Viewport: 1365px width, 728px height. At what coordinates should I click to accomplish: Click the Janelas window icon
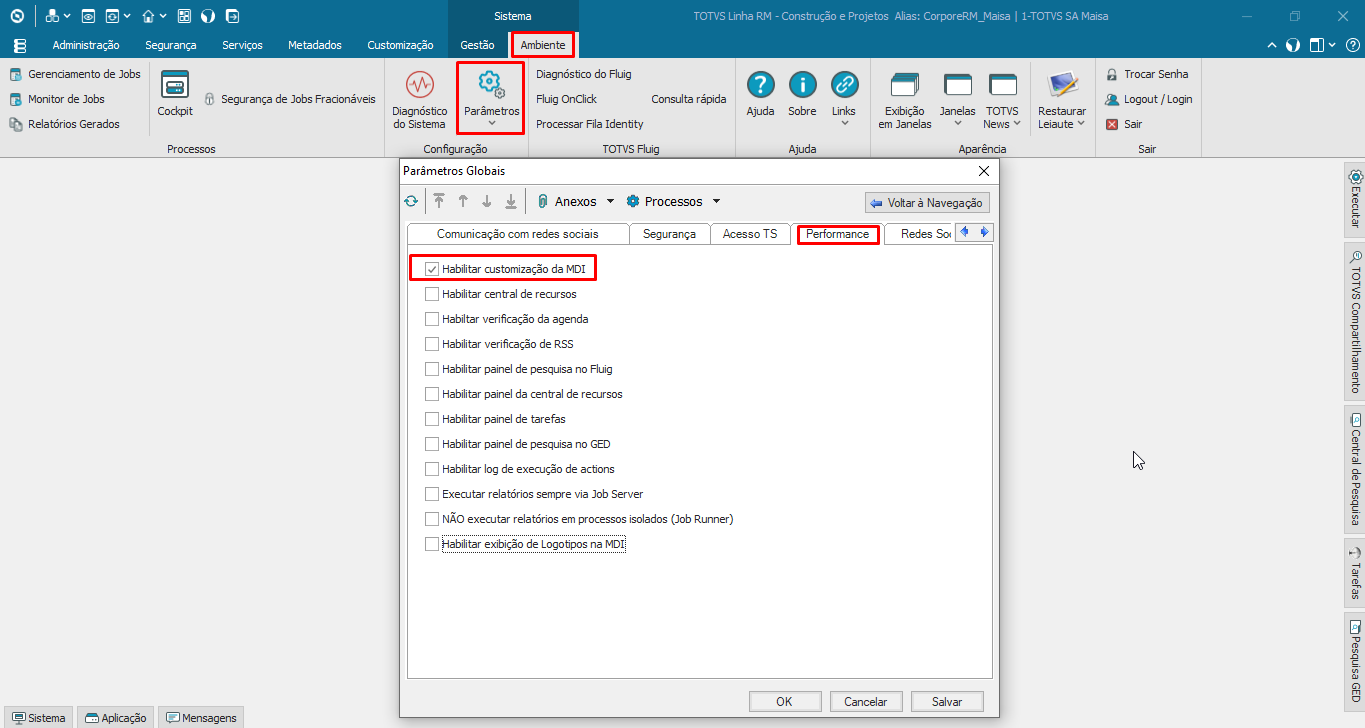pos(957,85)
